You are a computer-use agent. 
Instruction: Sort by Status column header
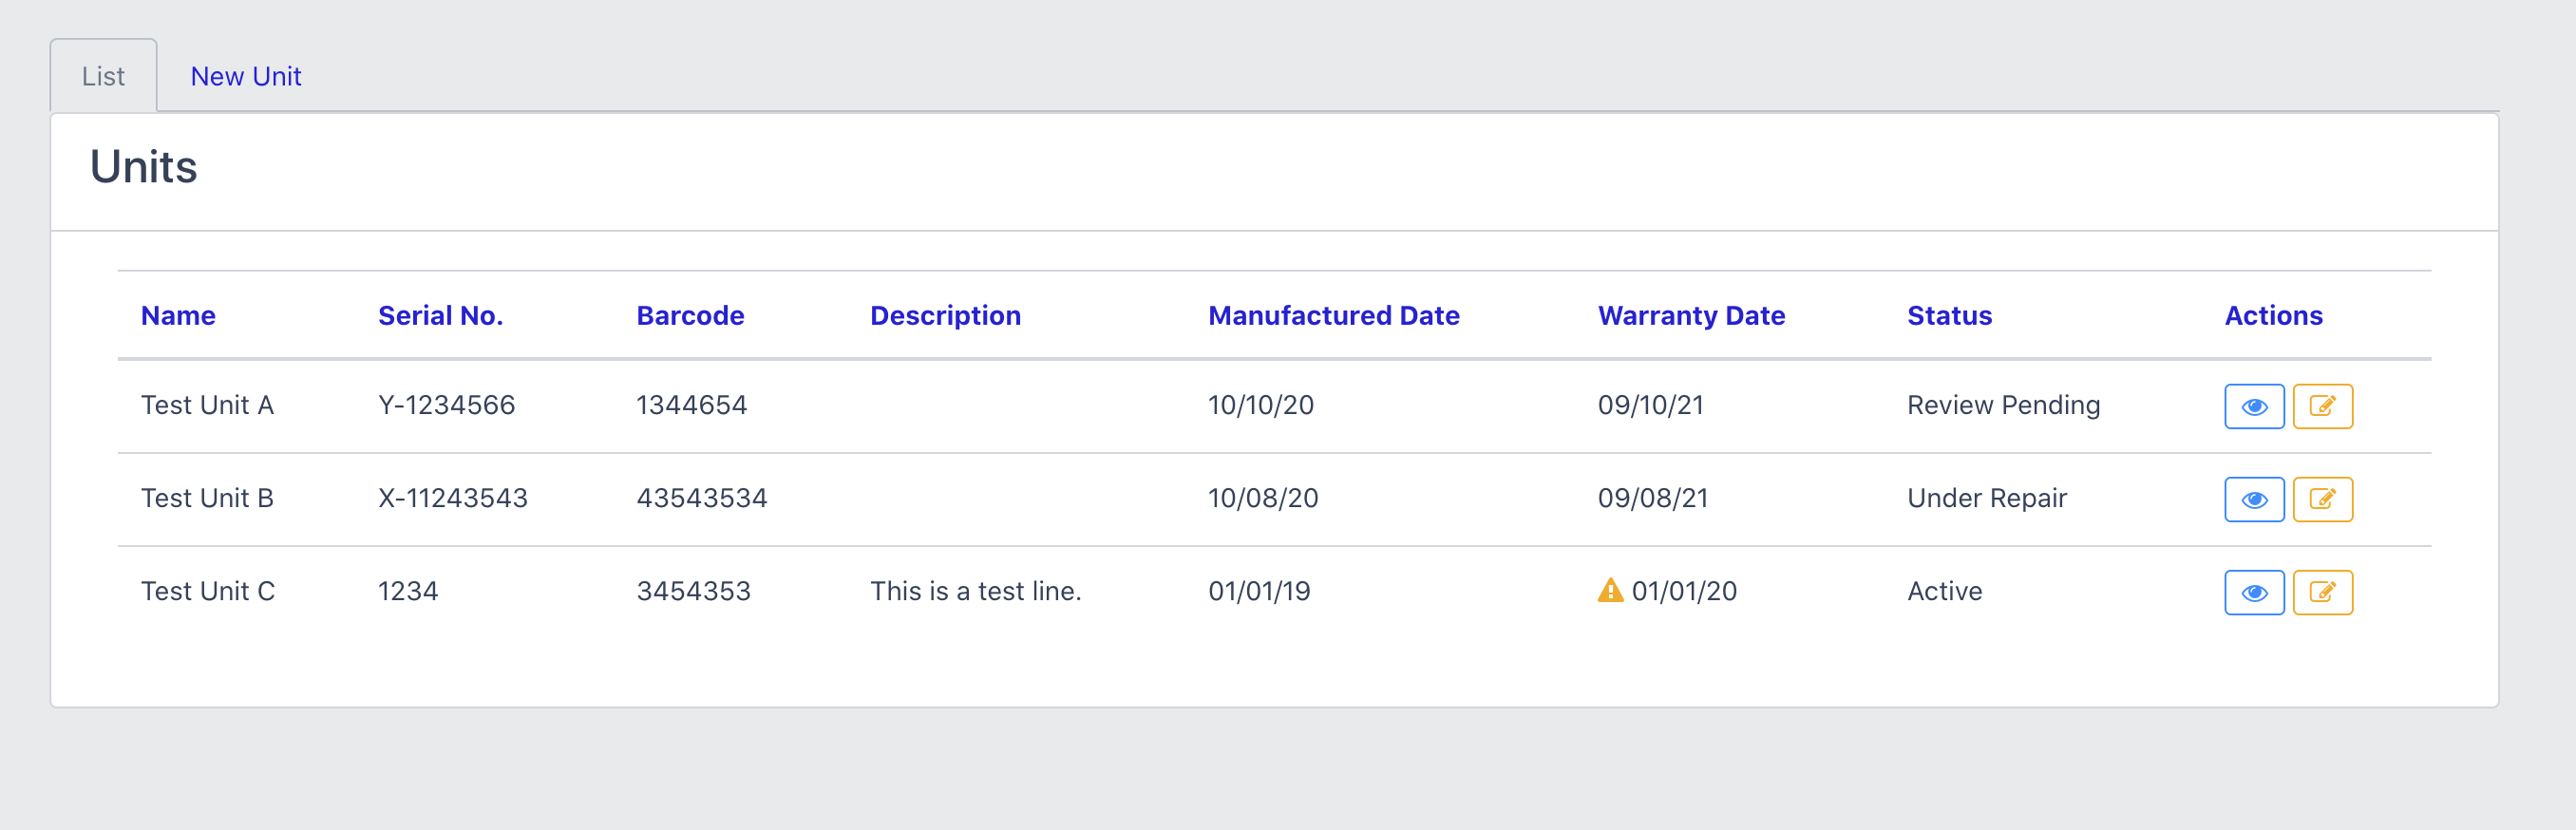[x=1949, y=315]
